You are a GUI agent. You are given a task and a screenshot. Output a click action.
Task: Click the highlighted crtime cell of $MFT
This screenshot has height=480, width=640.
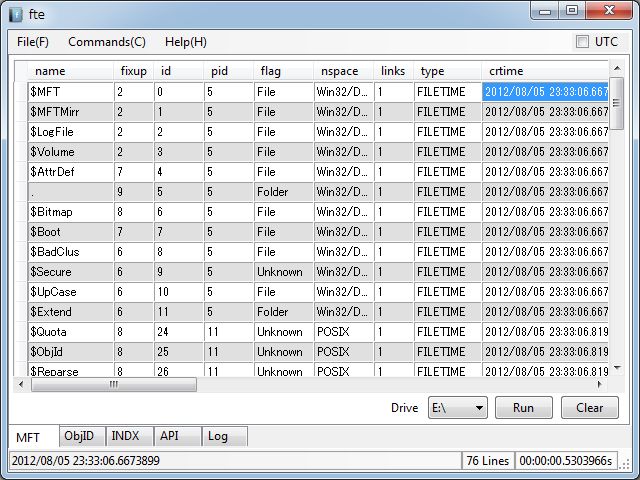545,91
